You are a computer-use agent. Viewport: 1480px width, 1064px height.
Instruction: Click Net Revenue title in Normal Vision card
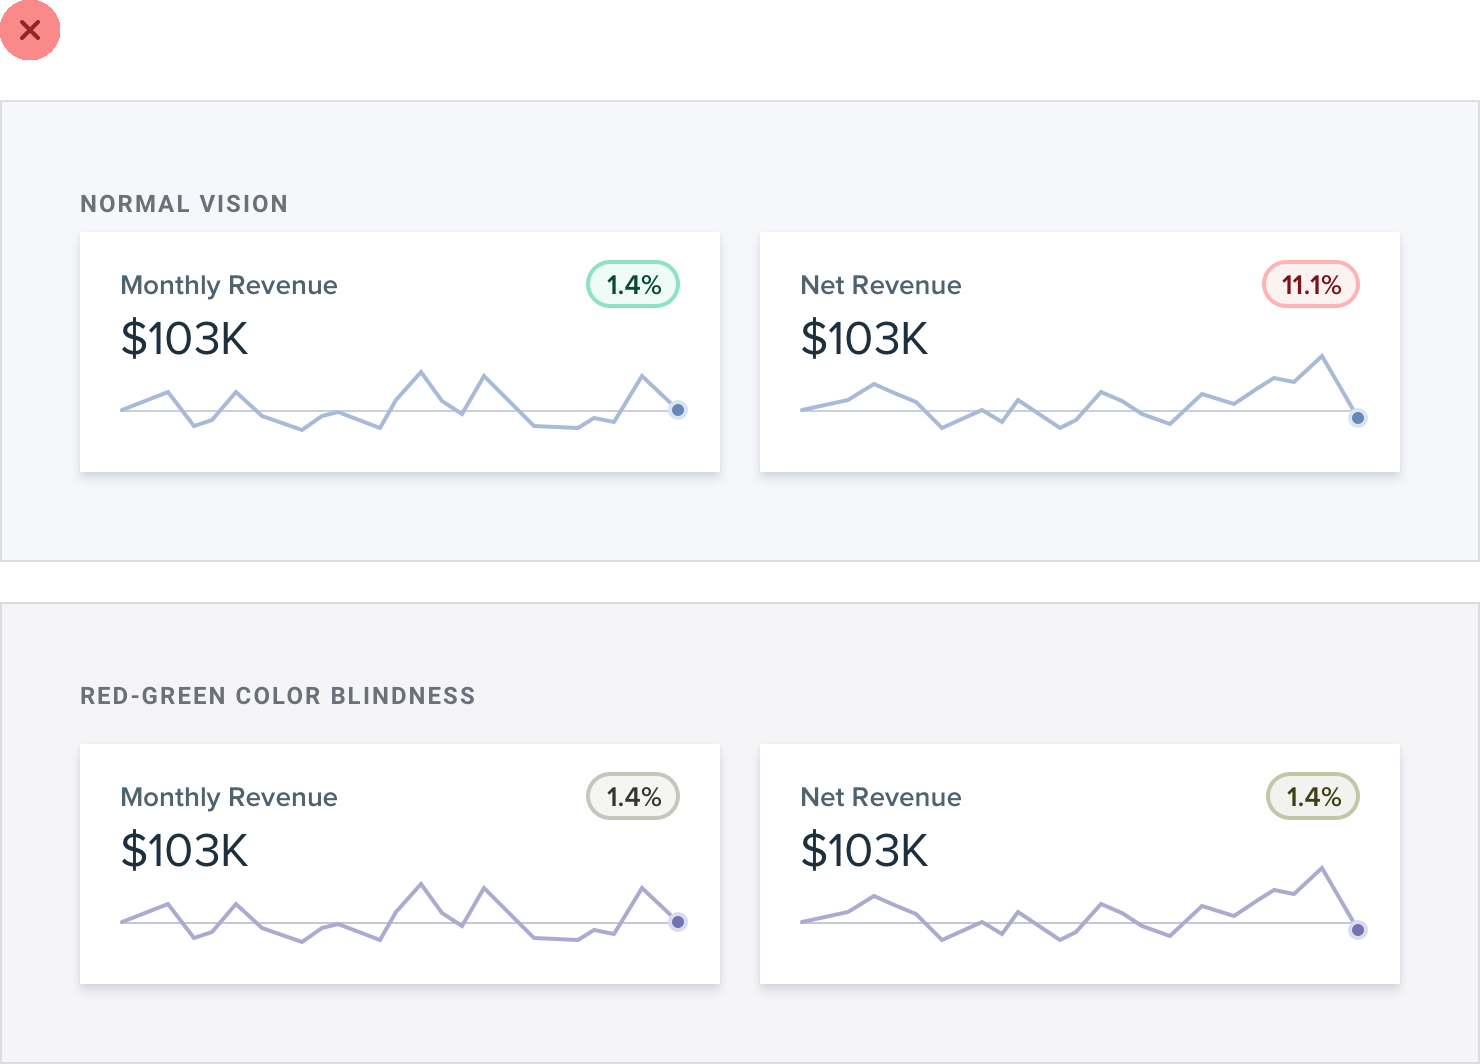point(881,285)
